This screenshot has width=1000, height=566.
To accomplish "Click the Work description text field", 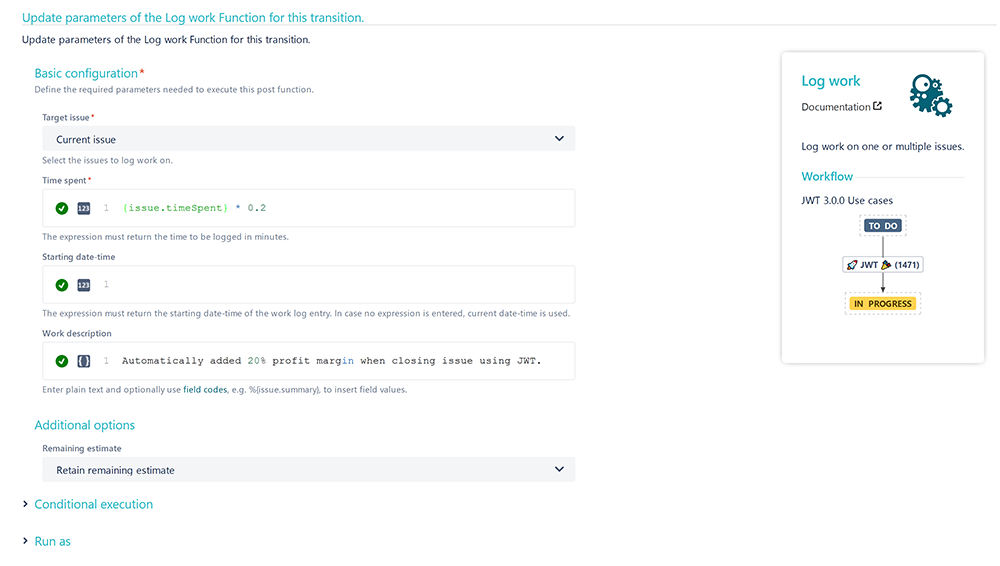I will coord(309,361).
